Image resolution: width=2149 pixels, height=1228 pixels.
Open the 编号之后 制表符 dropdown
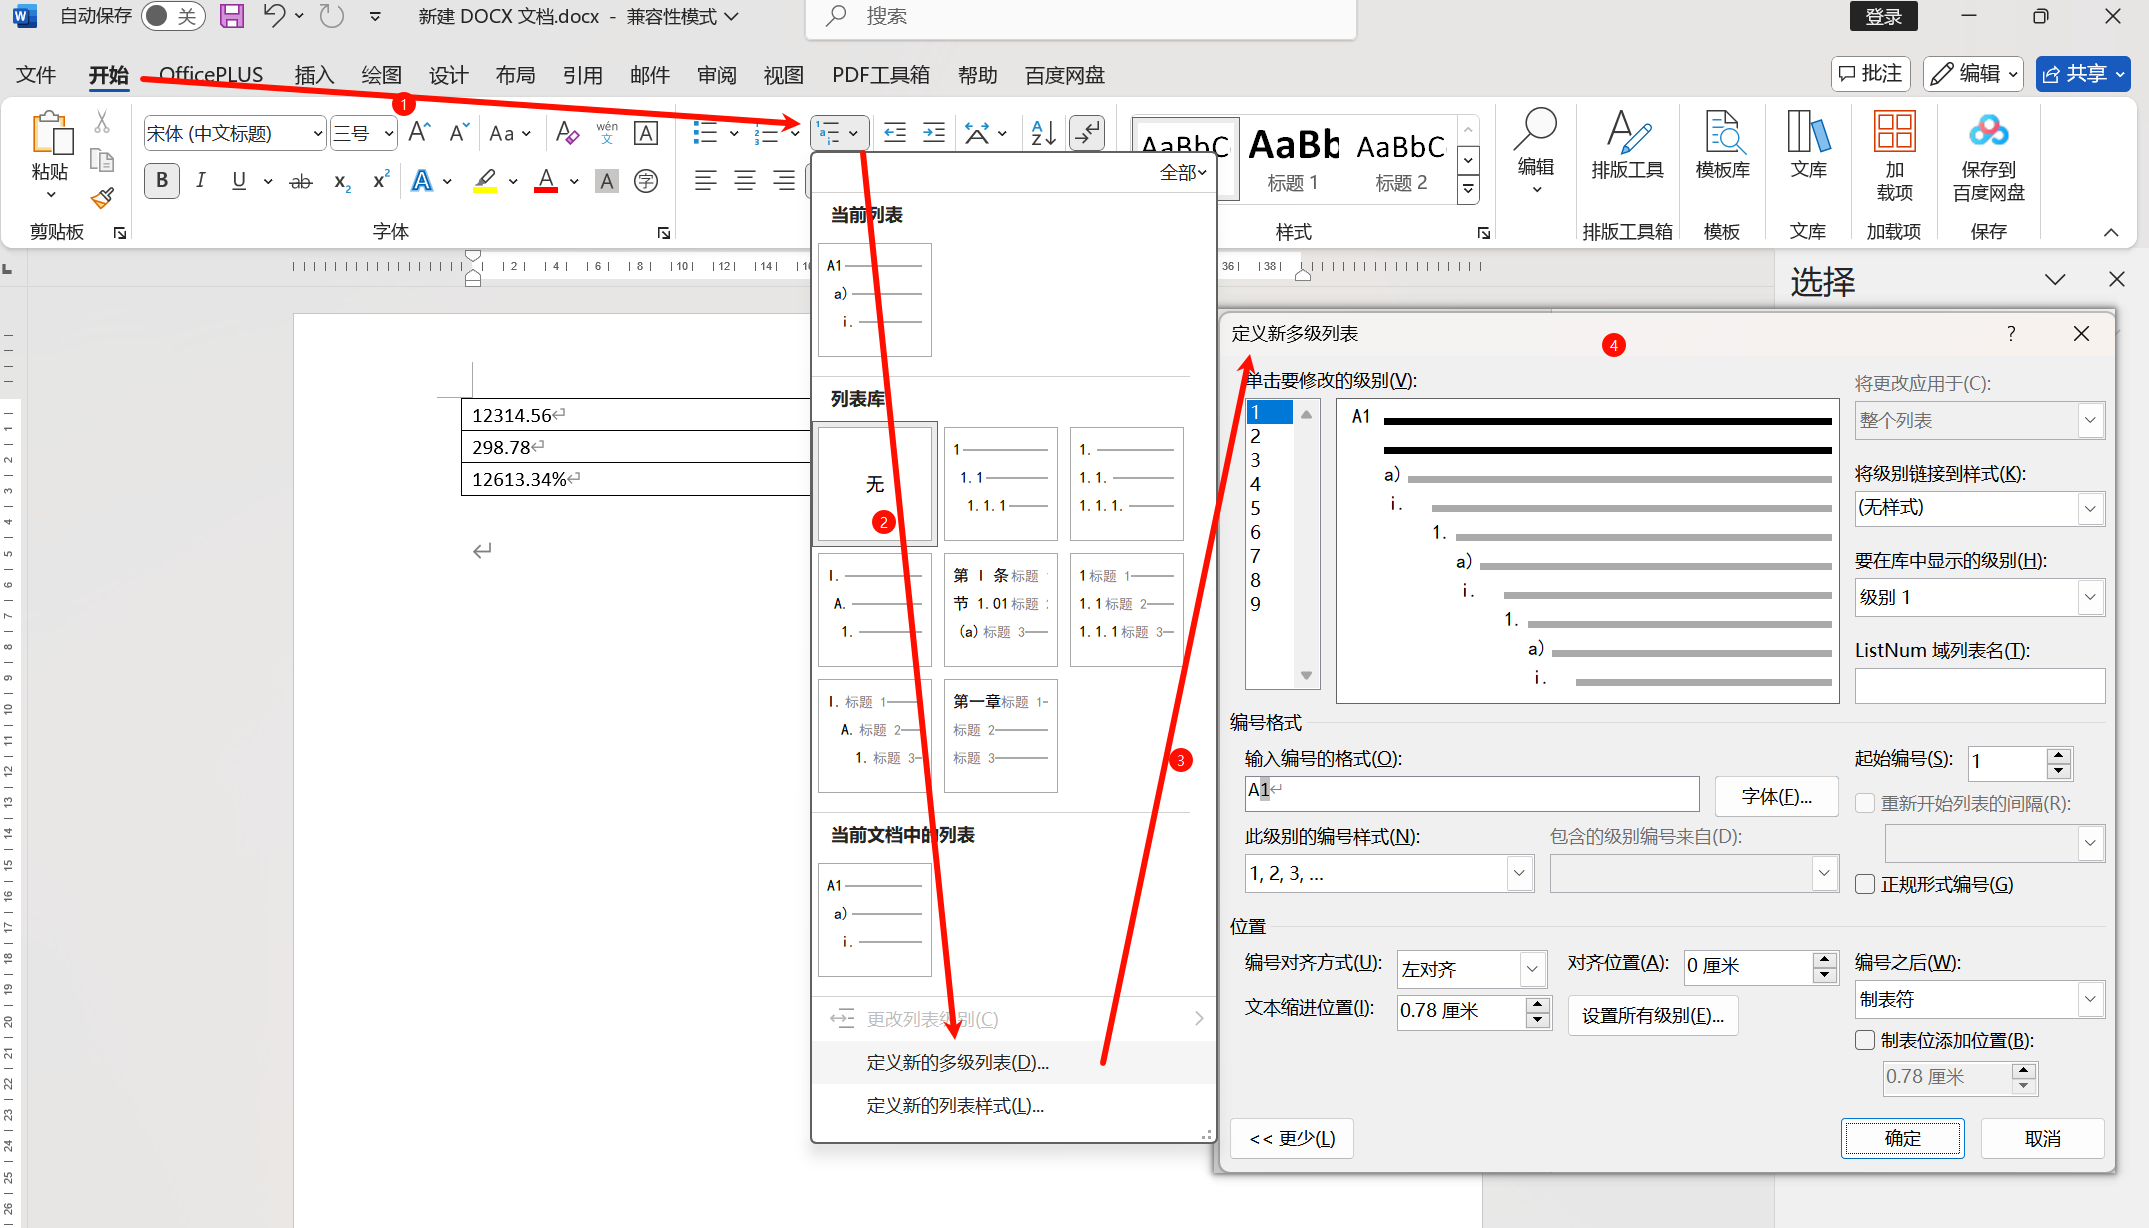[x=2089, y=999]
